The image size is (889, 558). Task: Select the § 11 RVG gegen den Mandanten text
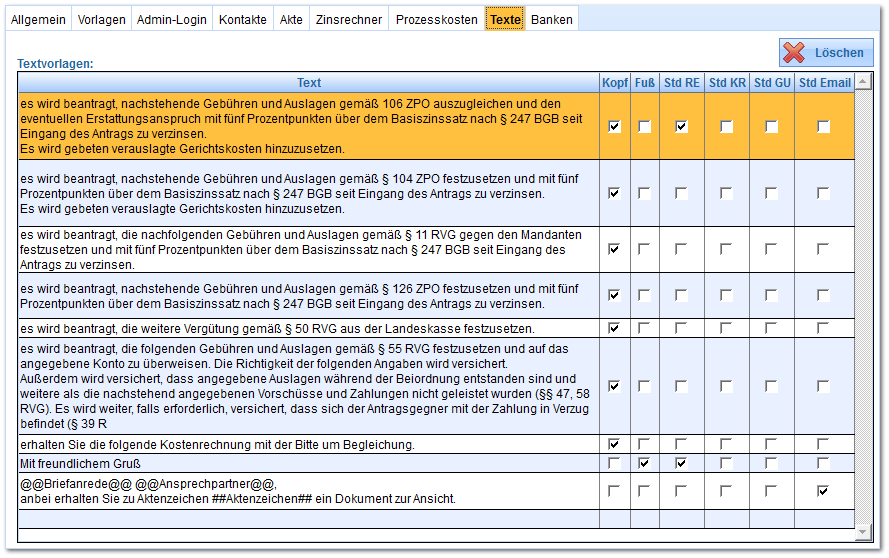pos(309,250)
